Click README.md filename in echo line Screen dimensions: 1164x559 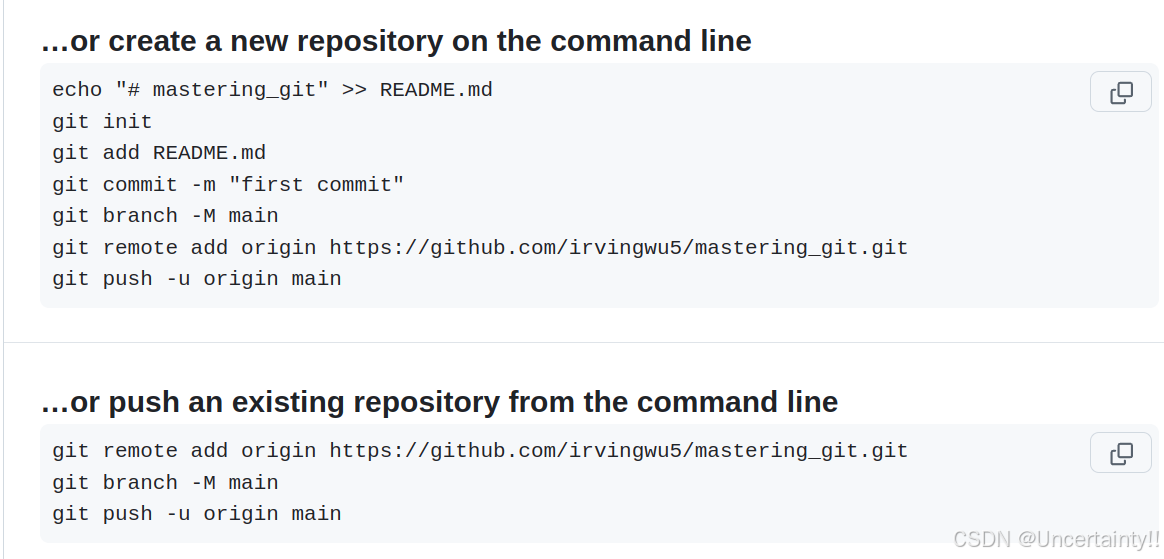(436, 90)
